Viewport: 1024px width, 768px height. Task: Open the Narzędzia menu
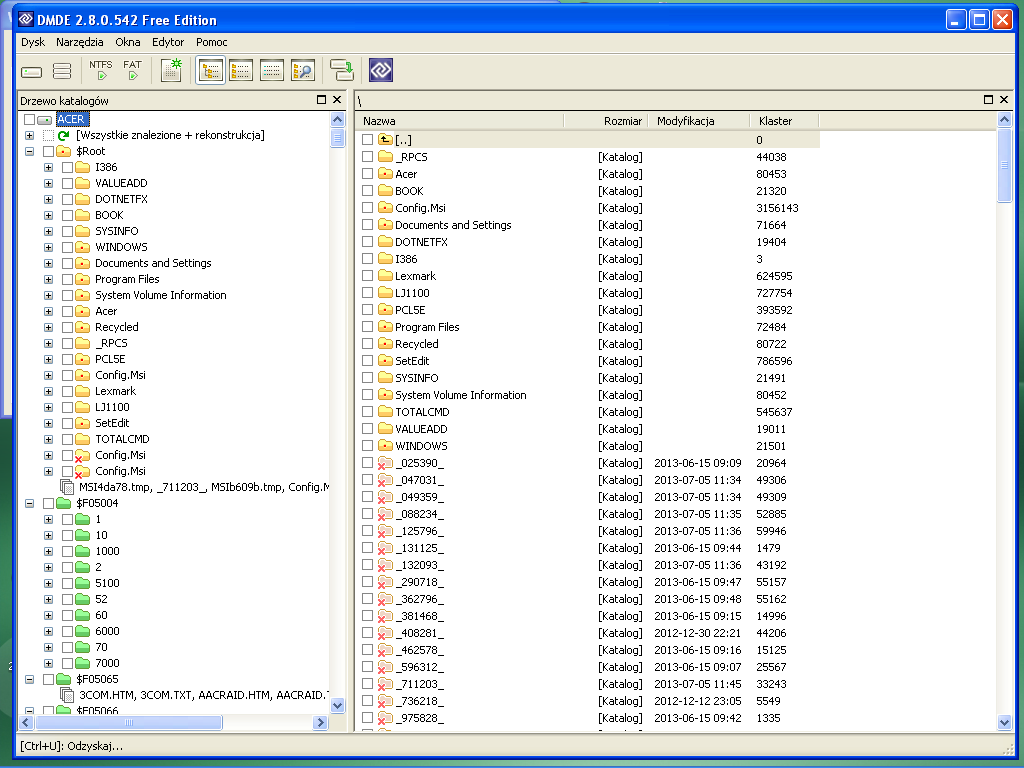click(x=80, y=42)
